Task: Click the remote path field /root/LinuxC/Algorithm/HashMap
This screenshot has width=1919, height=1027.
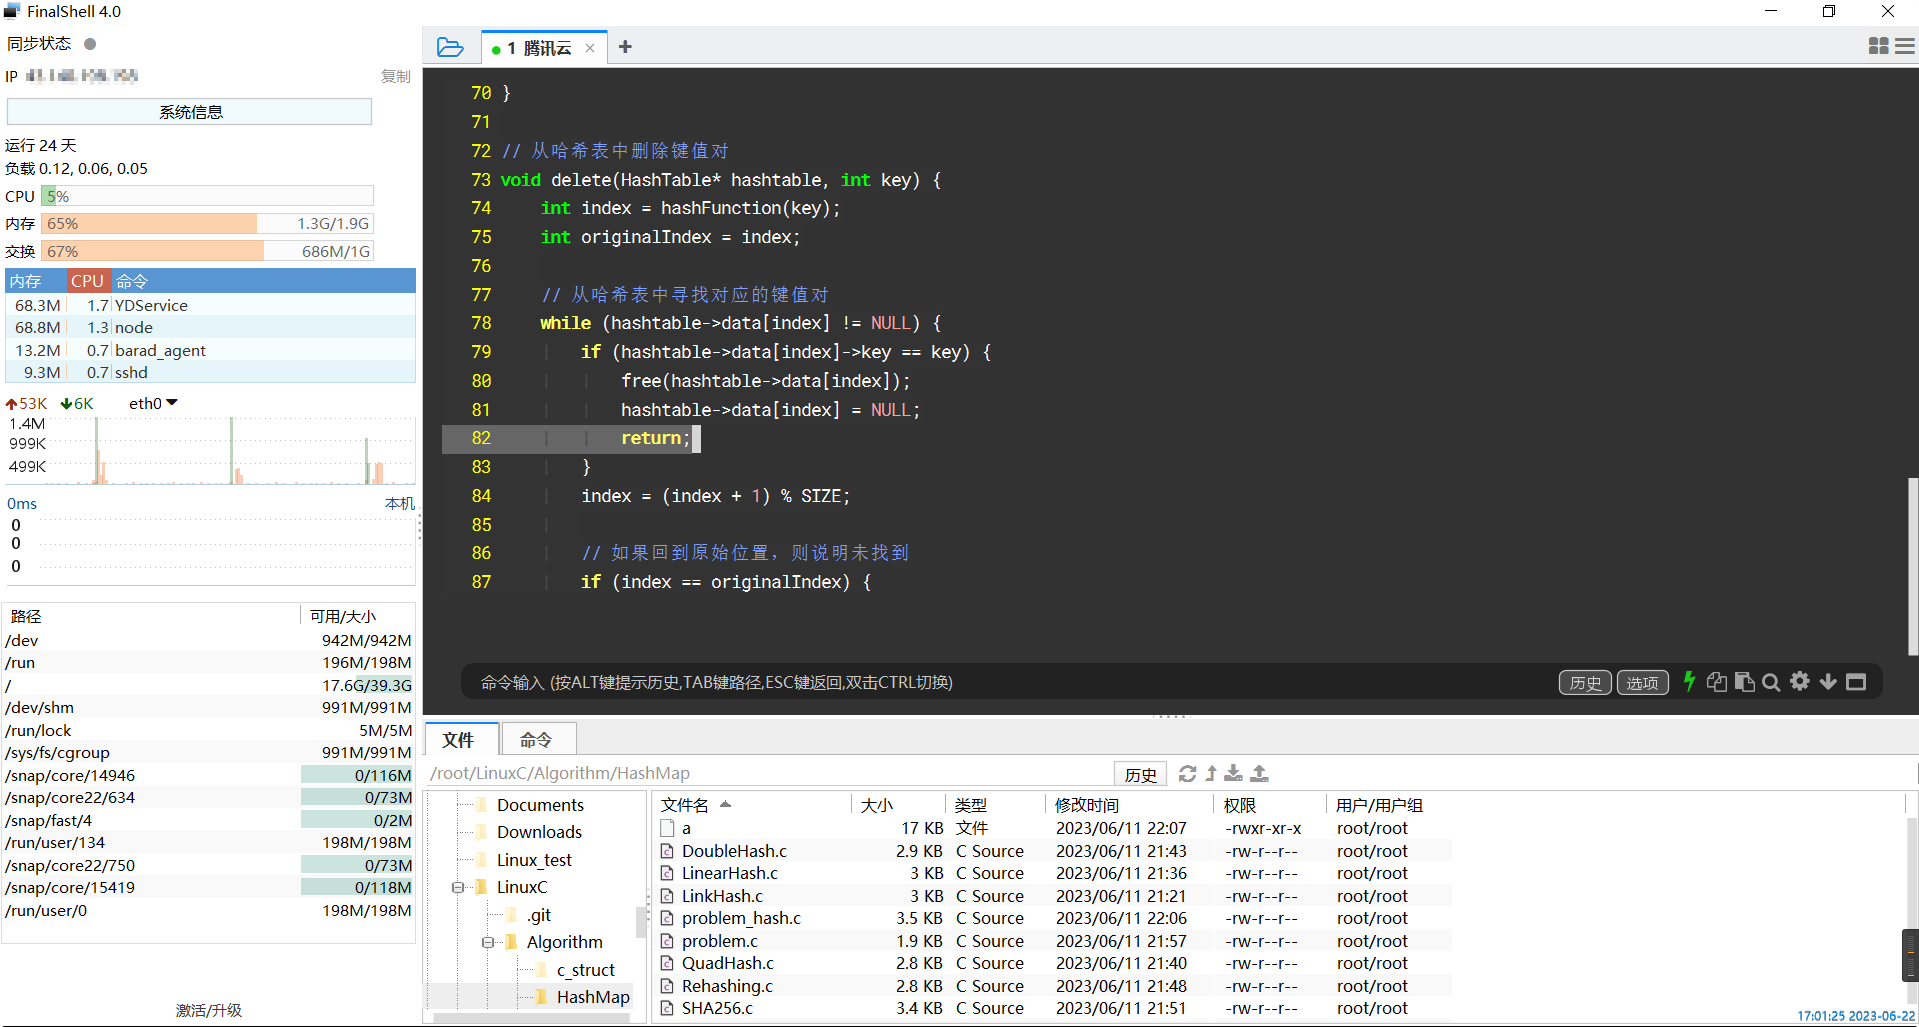Action: pos(770,773)
